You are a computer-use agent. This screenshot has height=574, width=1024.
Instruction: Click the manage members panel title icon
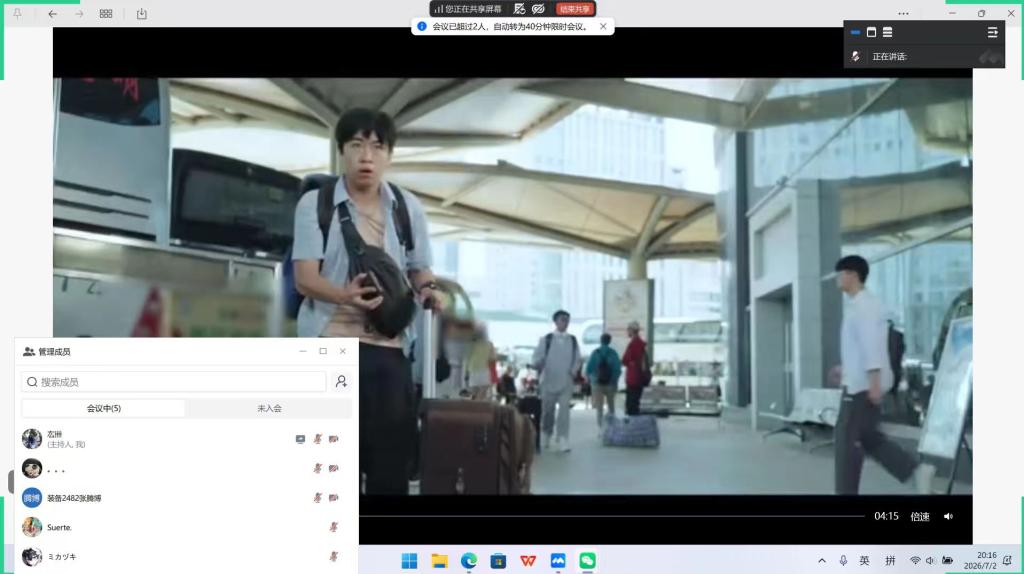tap(29, 351)
